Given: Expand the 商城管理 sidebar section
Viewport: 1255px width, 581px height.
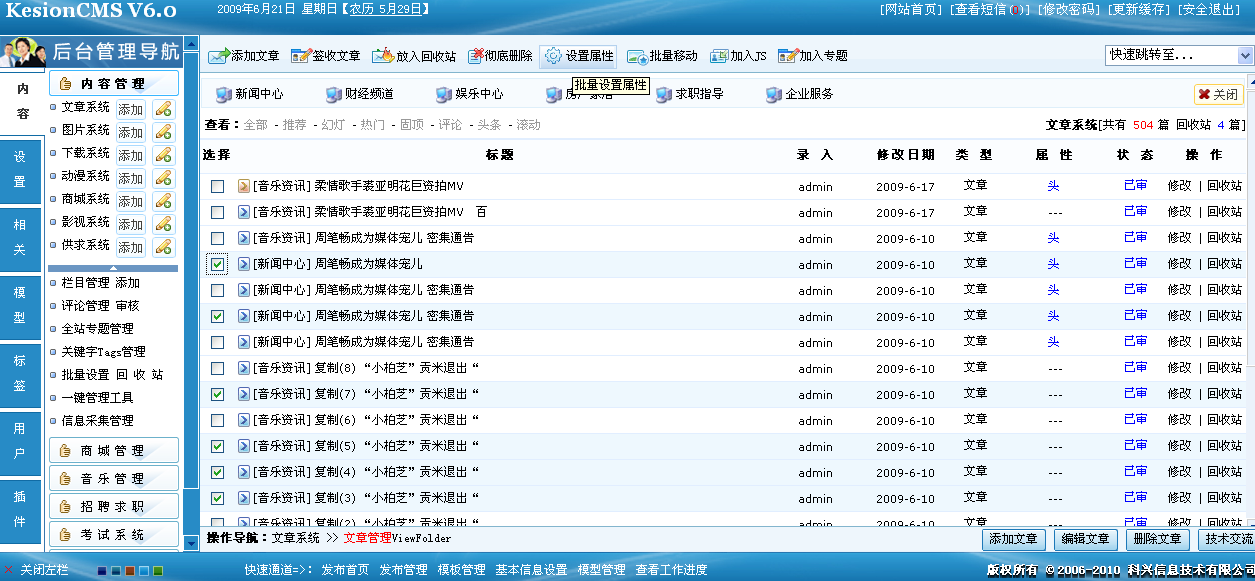Looking at the screenshot, I should [113, 451].
